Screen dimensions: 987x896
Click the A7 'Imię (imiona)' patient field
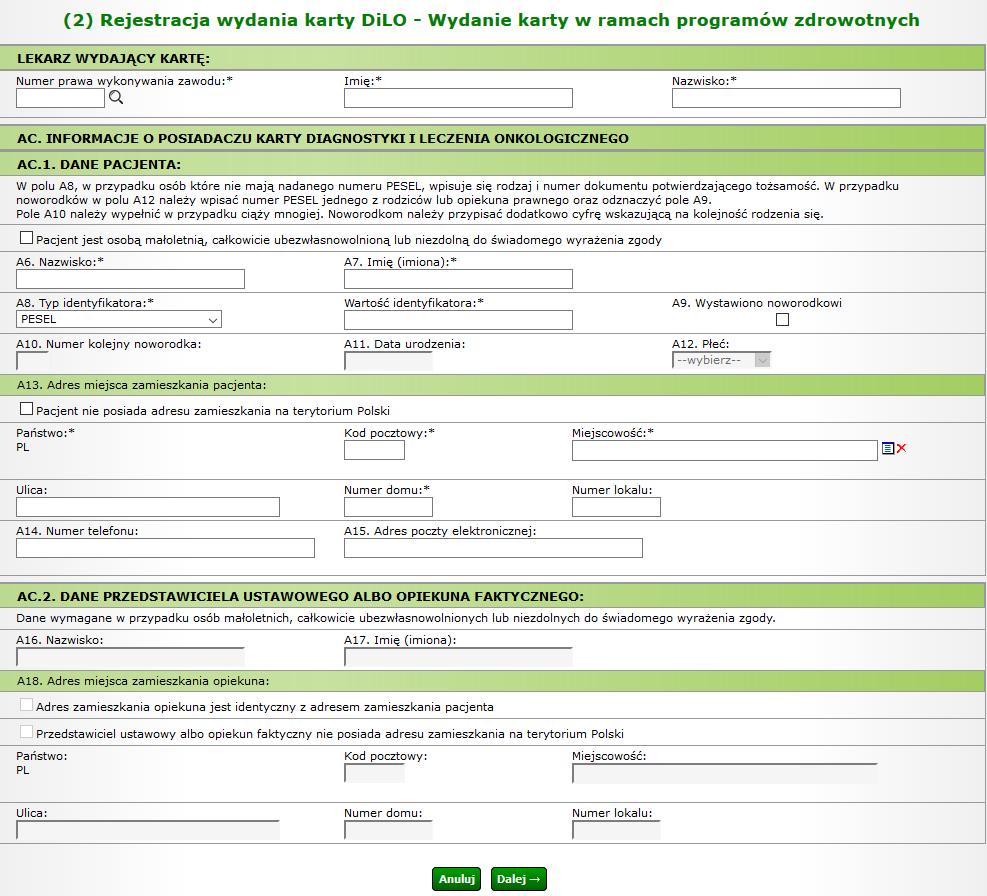coord(458,279)
